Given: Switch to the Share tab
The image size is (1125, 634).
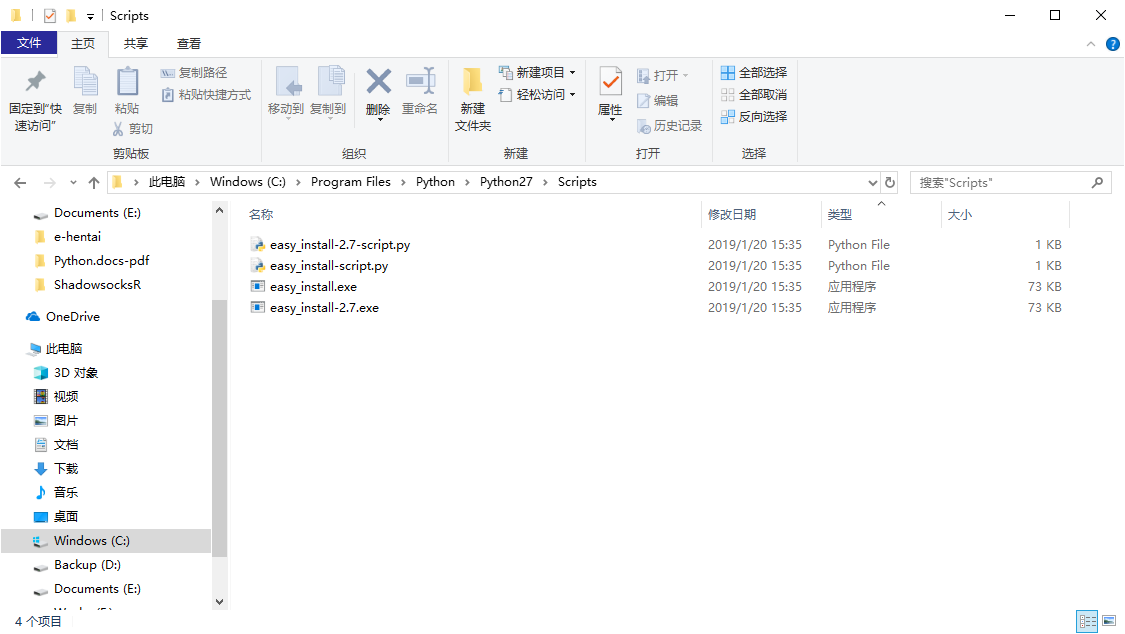Looking at the screenshot, I should point(136,44).
